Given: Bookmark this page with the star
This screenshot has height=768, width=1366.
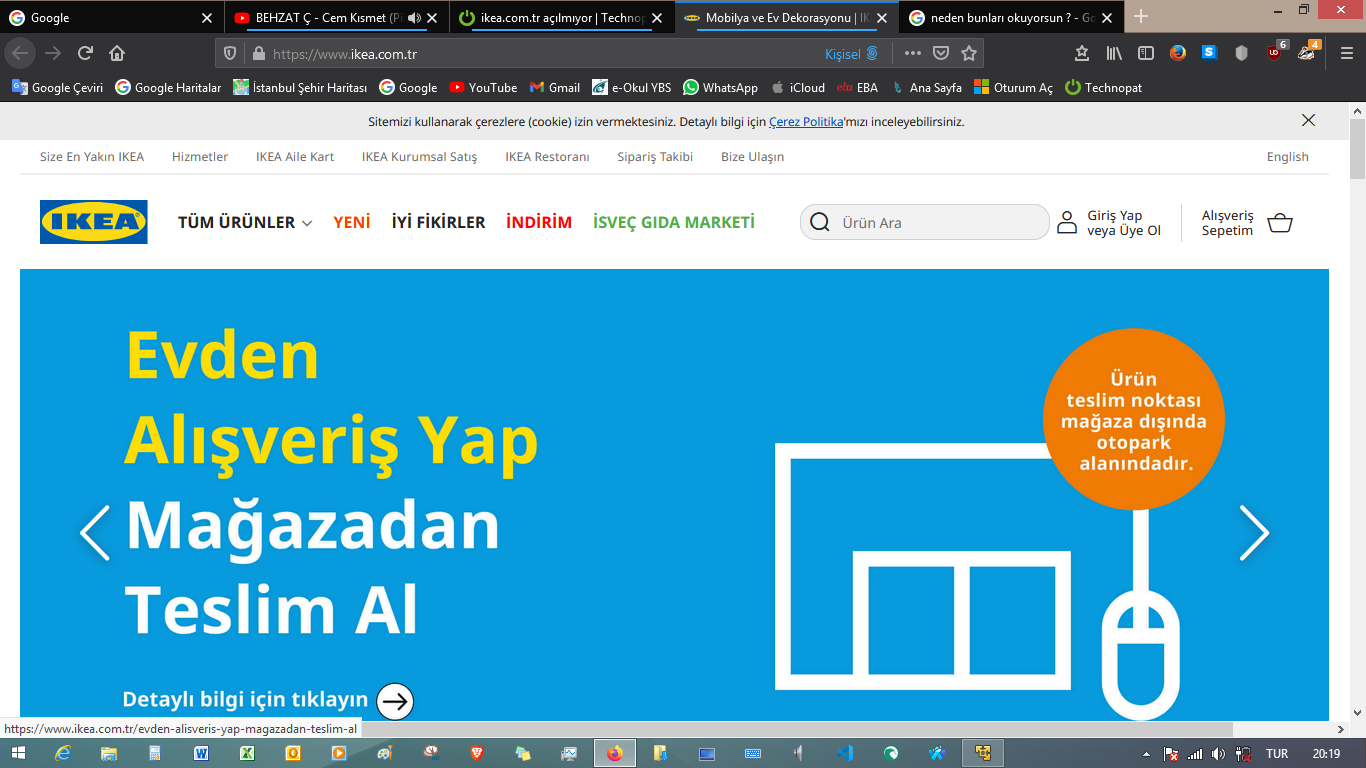Looking at the screenshot, I should (x=969, y=54).
